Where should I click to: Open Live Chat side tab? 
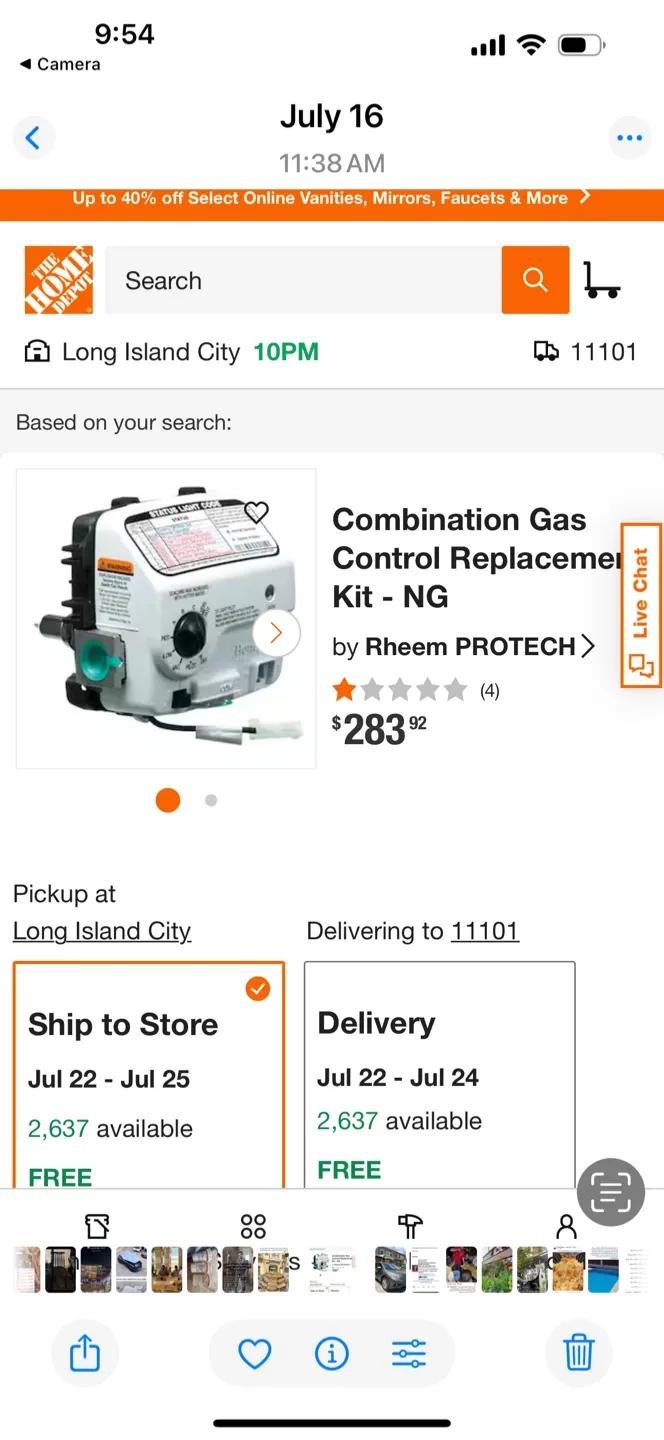click(x=641, y=606)
